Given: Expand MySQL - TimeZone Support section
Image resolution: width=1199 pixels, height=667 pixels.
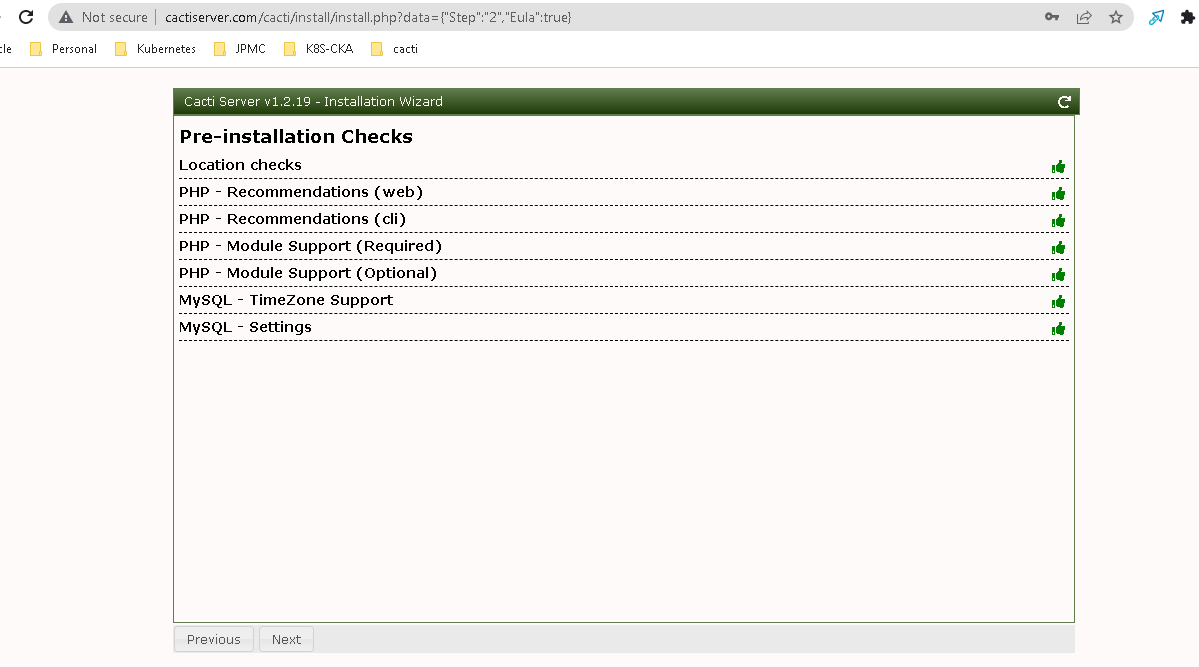Looking at the screenshot, I should click(x=623, y=300).
